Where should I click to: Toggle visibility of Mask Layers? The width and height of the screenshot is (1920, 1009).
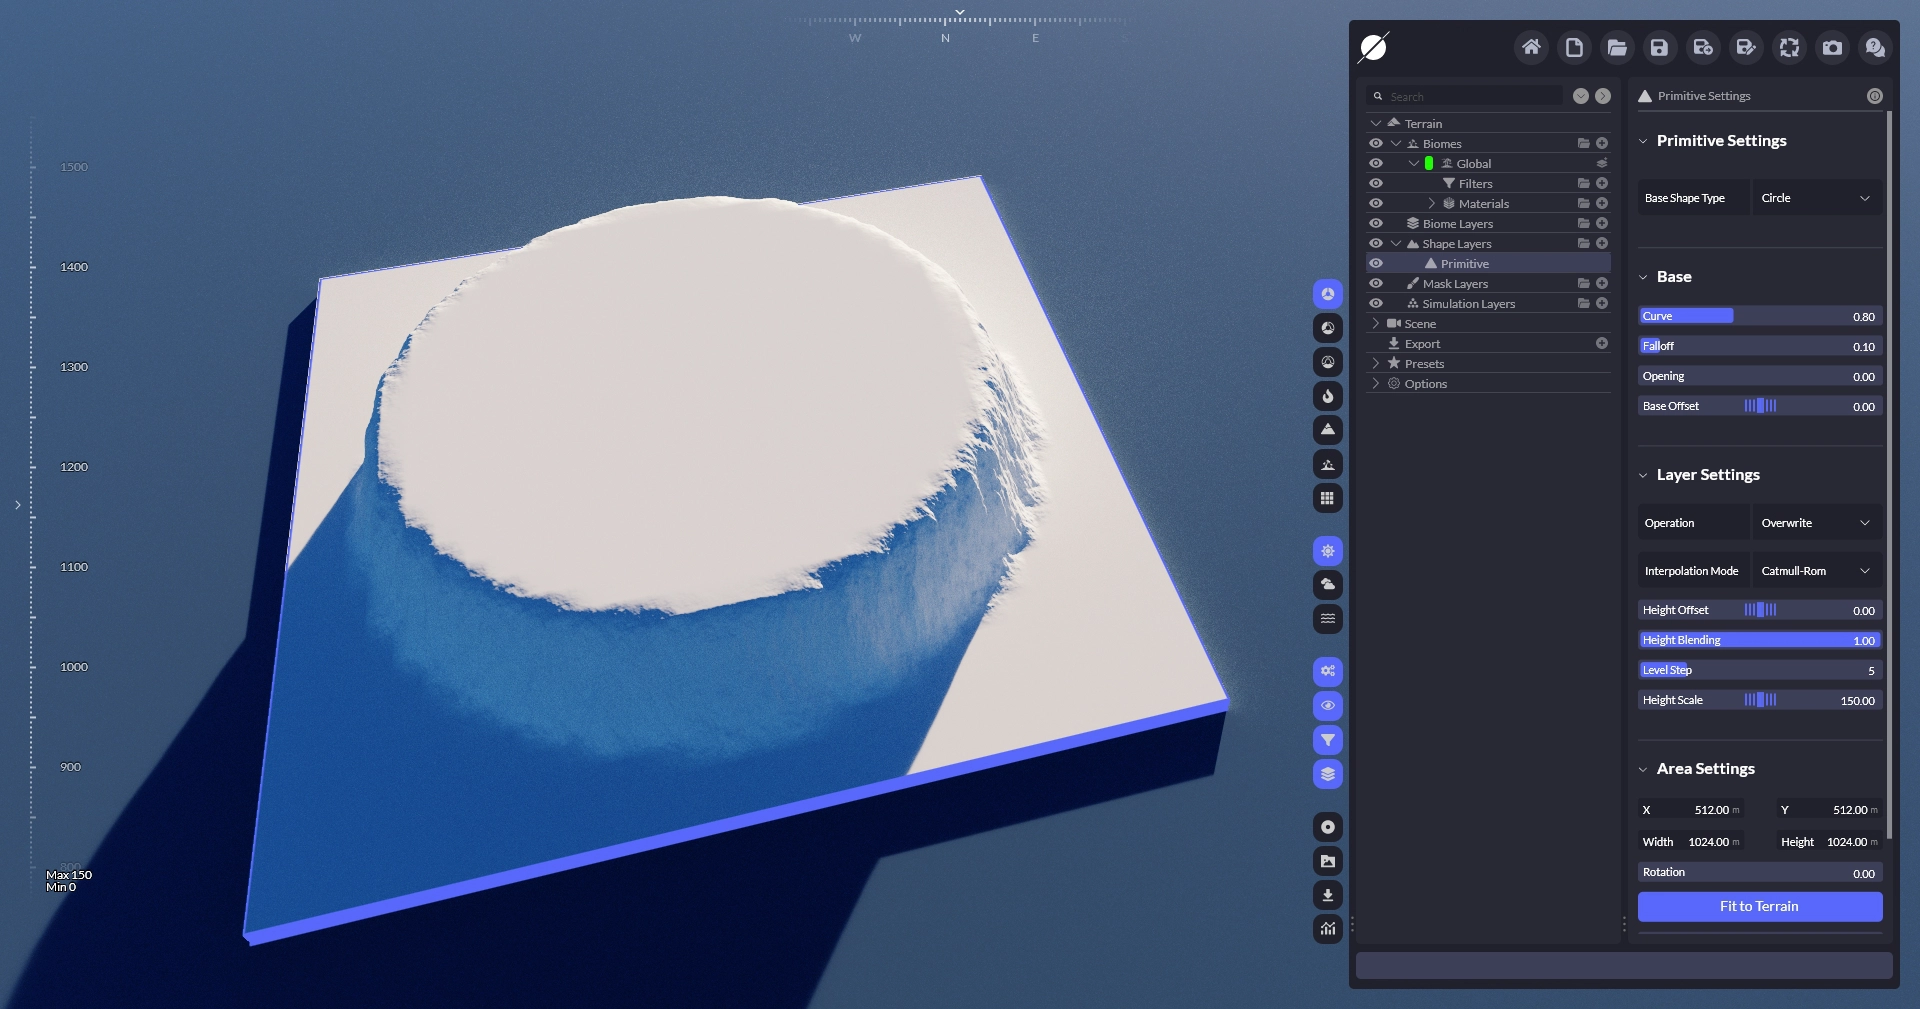(x=1376, y=284)
